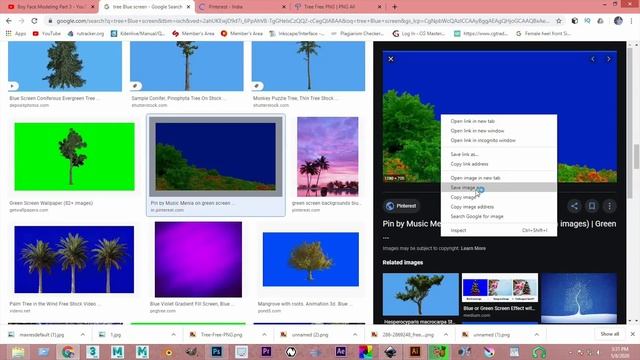Open the Blue Violet Gradient thumbnail

tap(198, 259)
